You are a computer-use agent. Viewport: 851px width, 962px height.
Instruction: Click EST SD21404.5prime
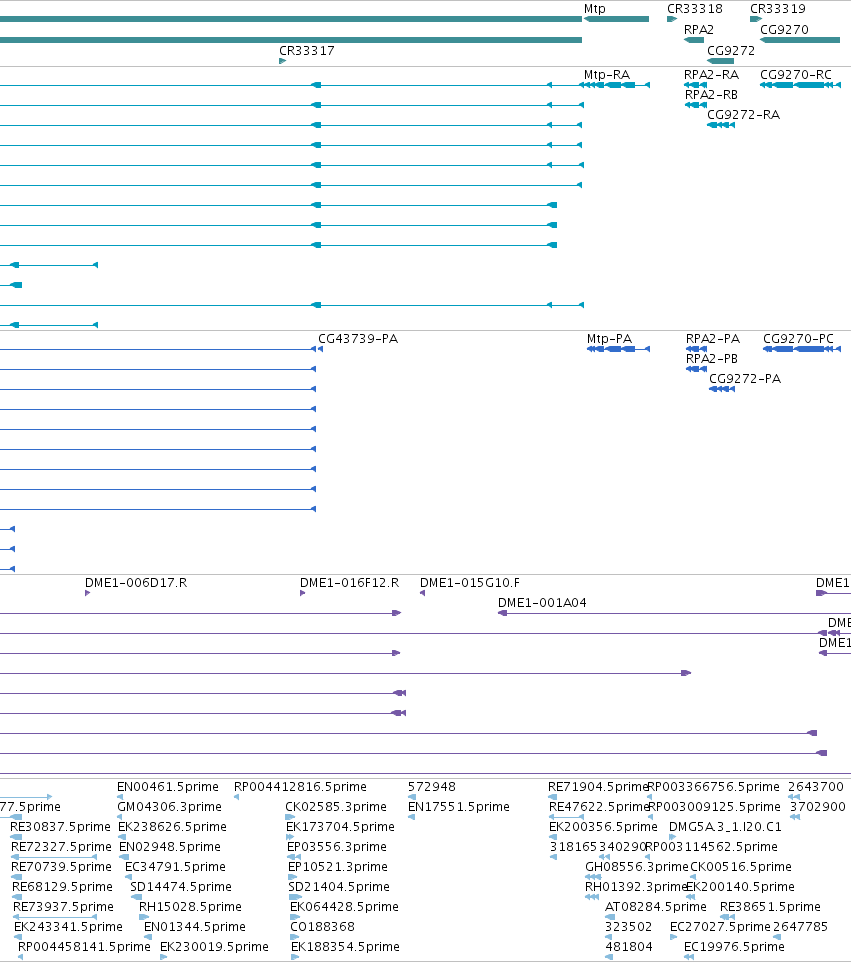339,887
